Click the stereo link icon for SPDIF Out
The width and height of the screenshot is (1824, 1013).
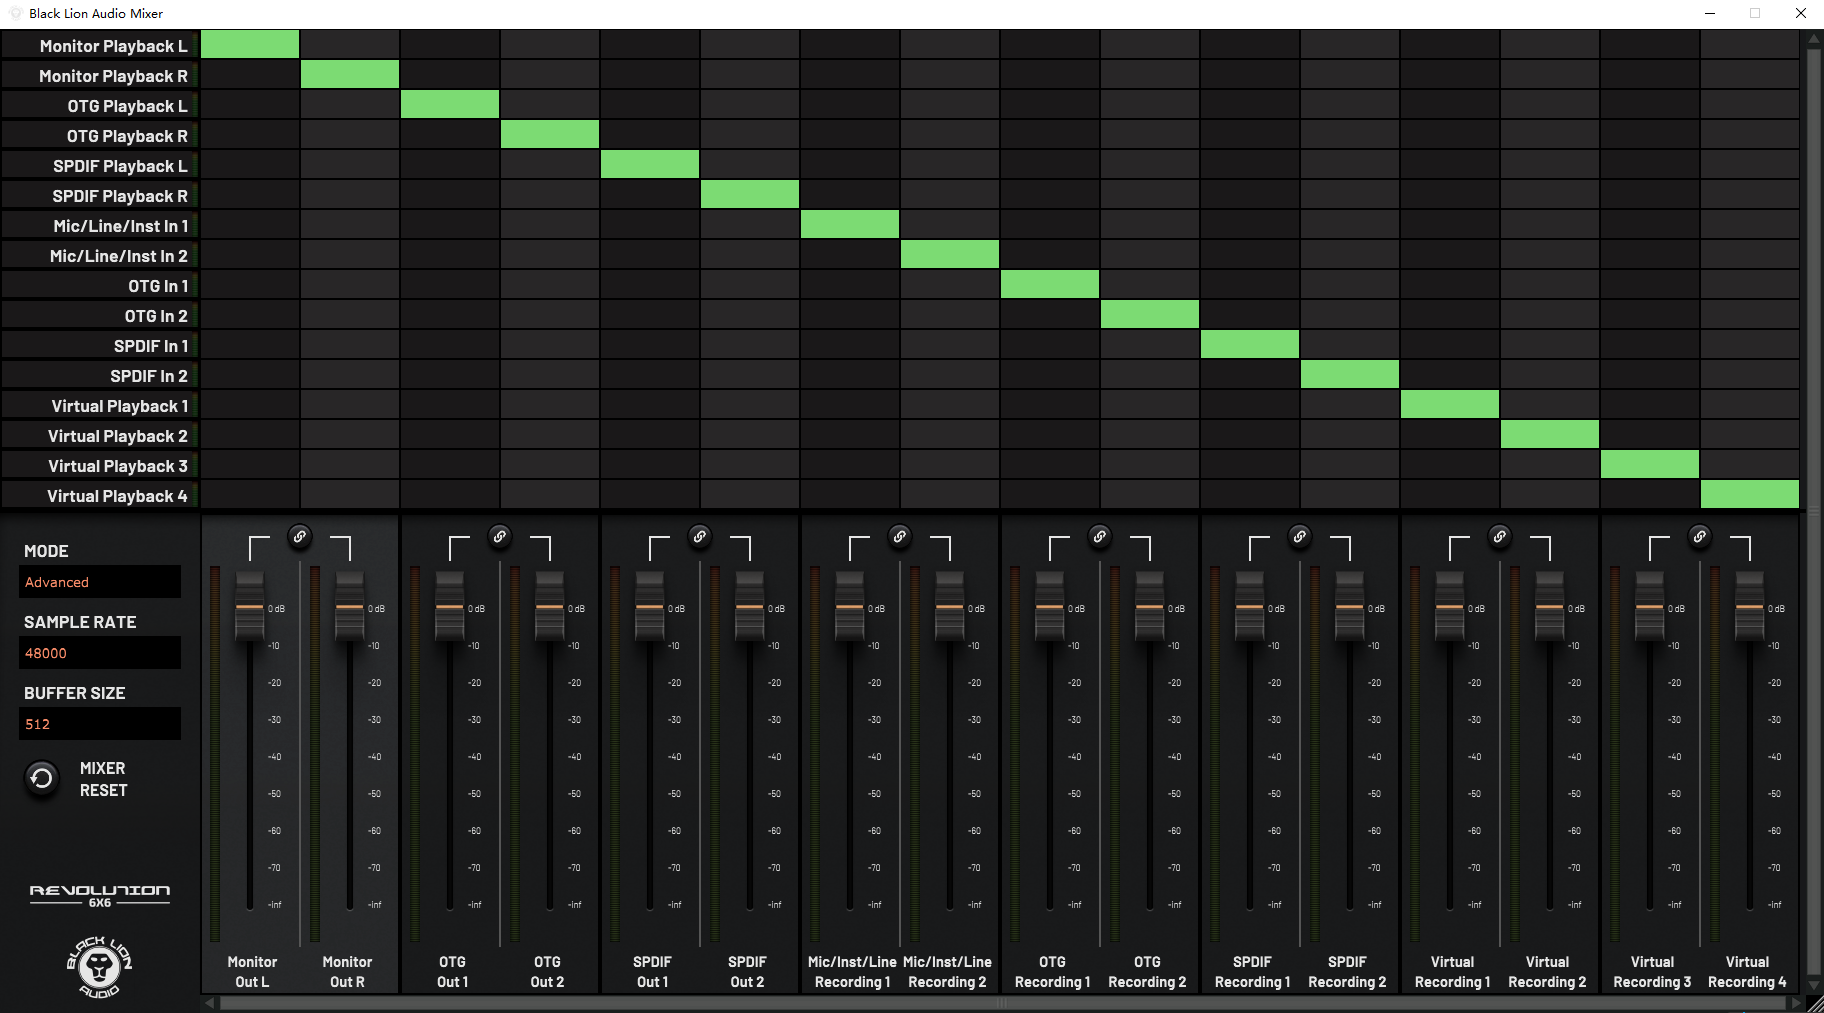[700, 537]
